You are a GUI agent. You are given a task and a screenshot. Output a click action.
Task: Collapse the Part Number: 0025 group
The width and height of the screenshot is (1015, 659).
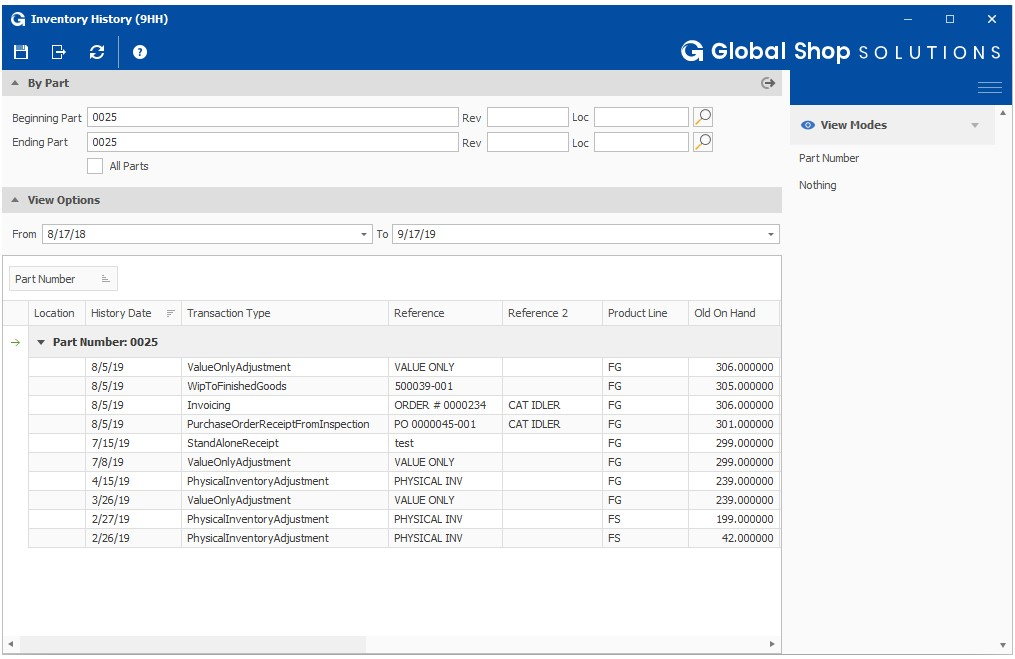tap(41, 342)
